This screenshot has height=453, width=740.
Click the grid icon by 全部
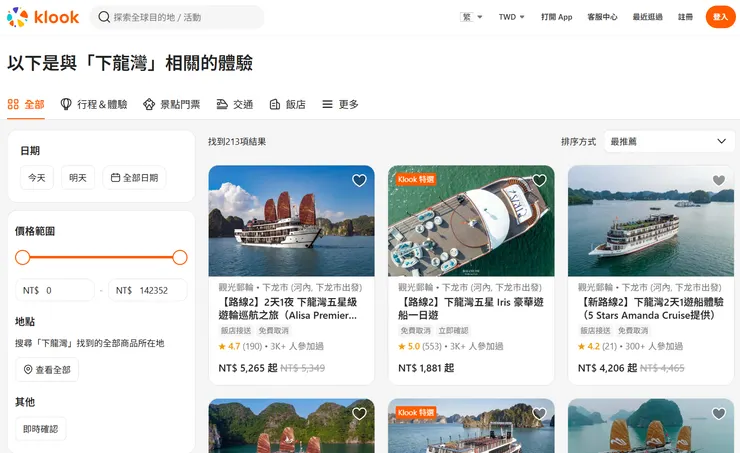[13, 104]
